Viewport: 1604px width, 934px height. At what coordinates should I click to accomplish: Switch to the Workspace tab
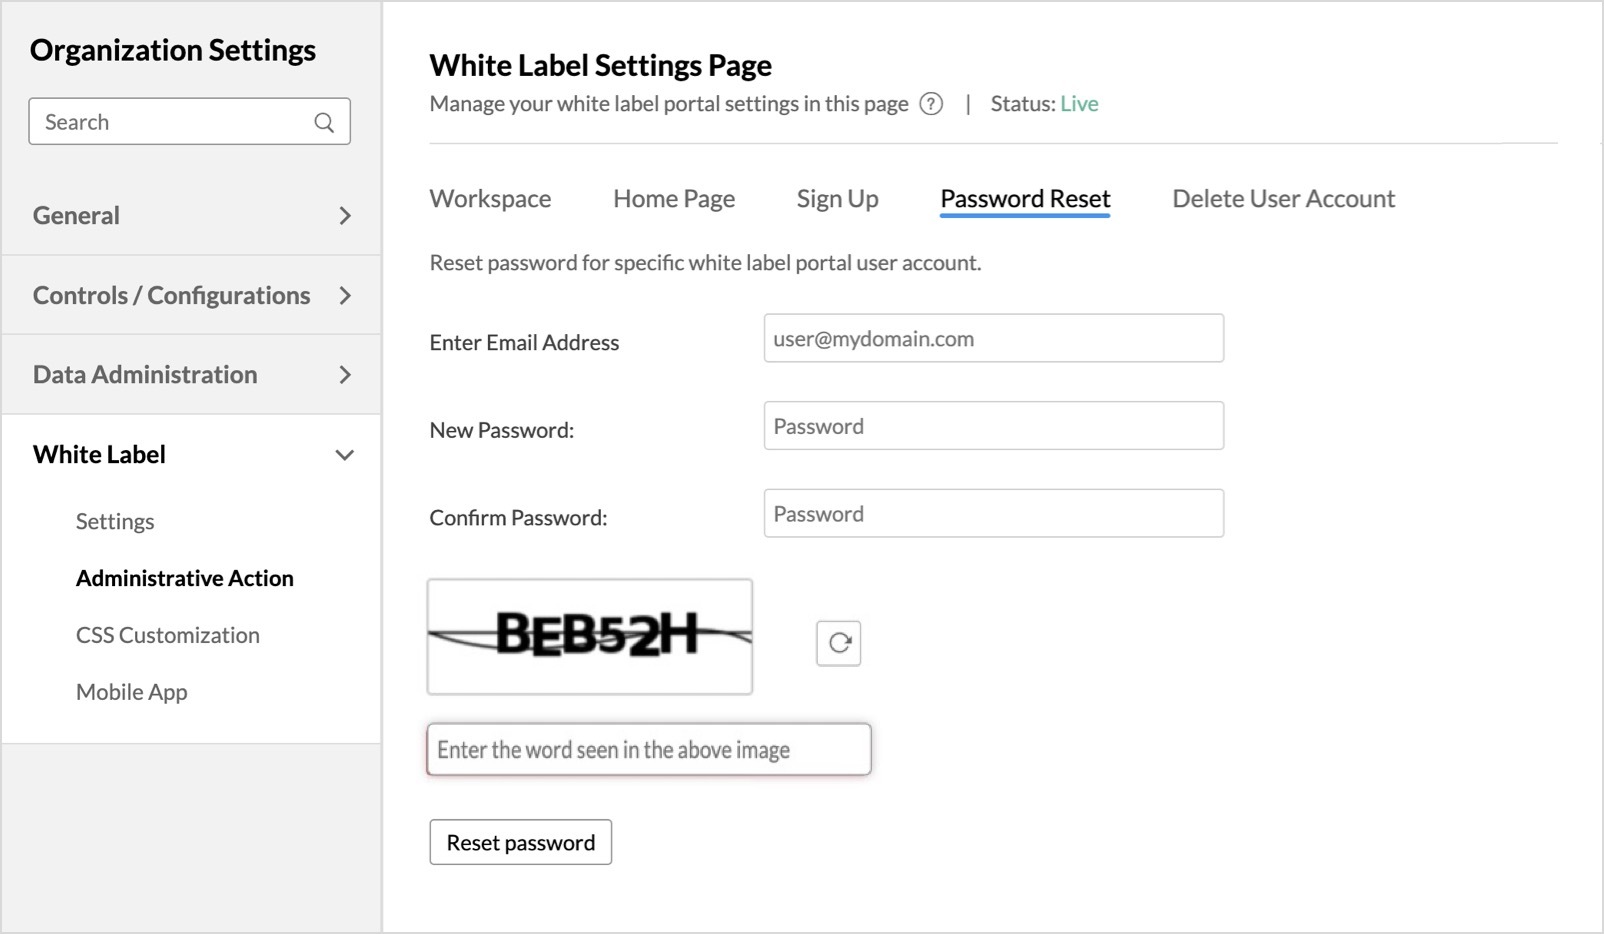pos(490,199)
